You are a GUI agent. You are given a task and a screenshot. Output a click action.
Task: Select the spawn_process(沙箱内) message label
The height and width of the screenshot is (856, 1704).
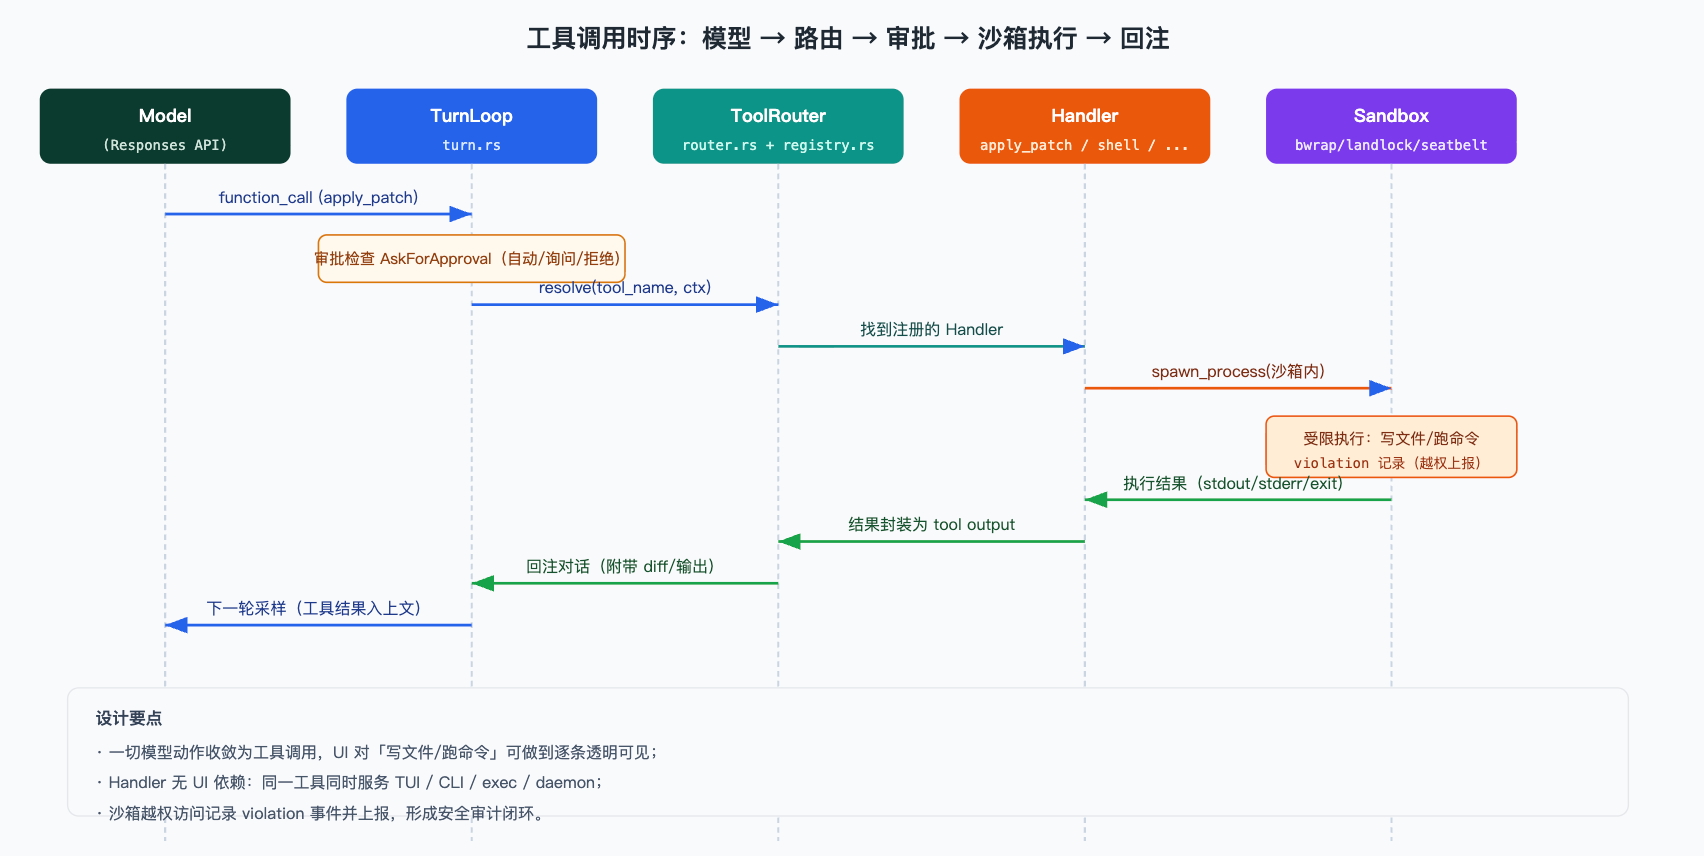[1238, 372]
